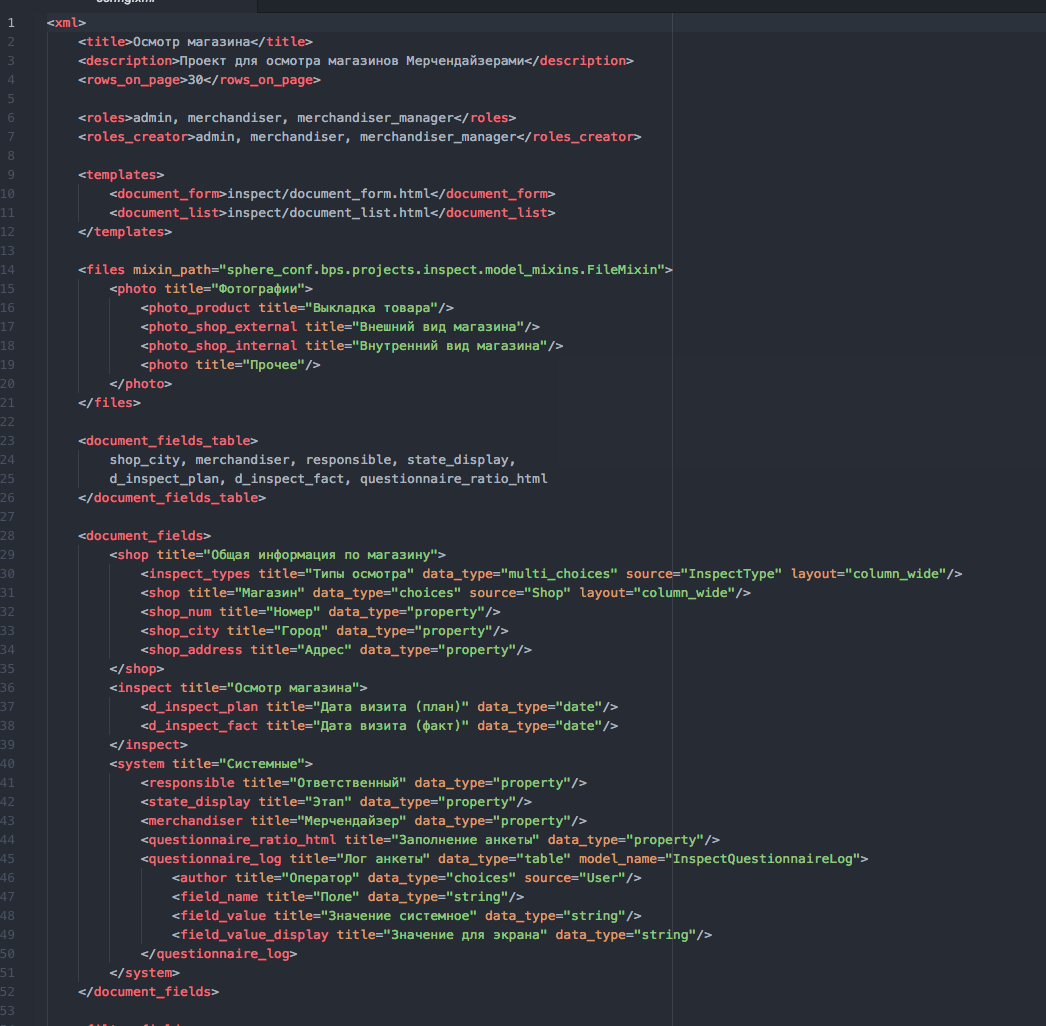
Task: Click the opening inspect tag on line 36
Action: pos(141,688)
